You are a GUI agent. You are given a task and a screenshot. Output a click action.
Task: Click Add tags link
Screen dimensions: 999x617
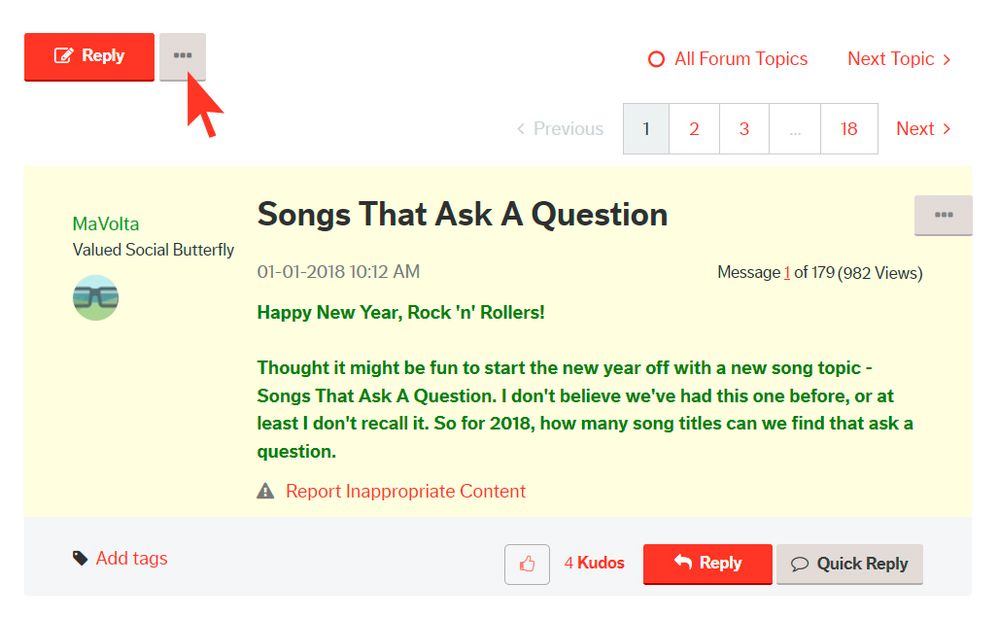131,559
